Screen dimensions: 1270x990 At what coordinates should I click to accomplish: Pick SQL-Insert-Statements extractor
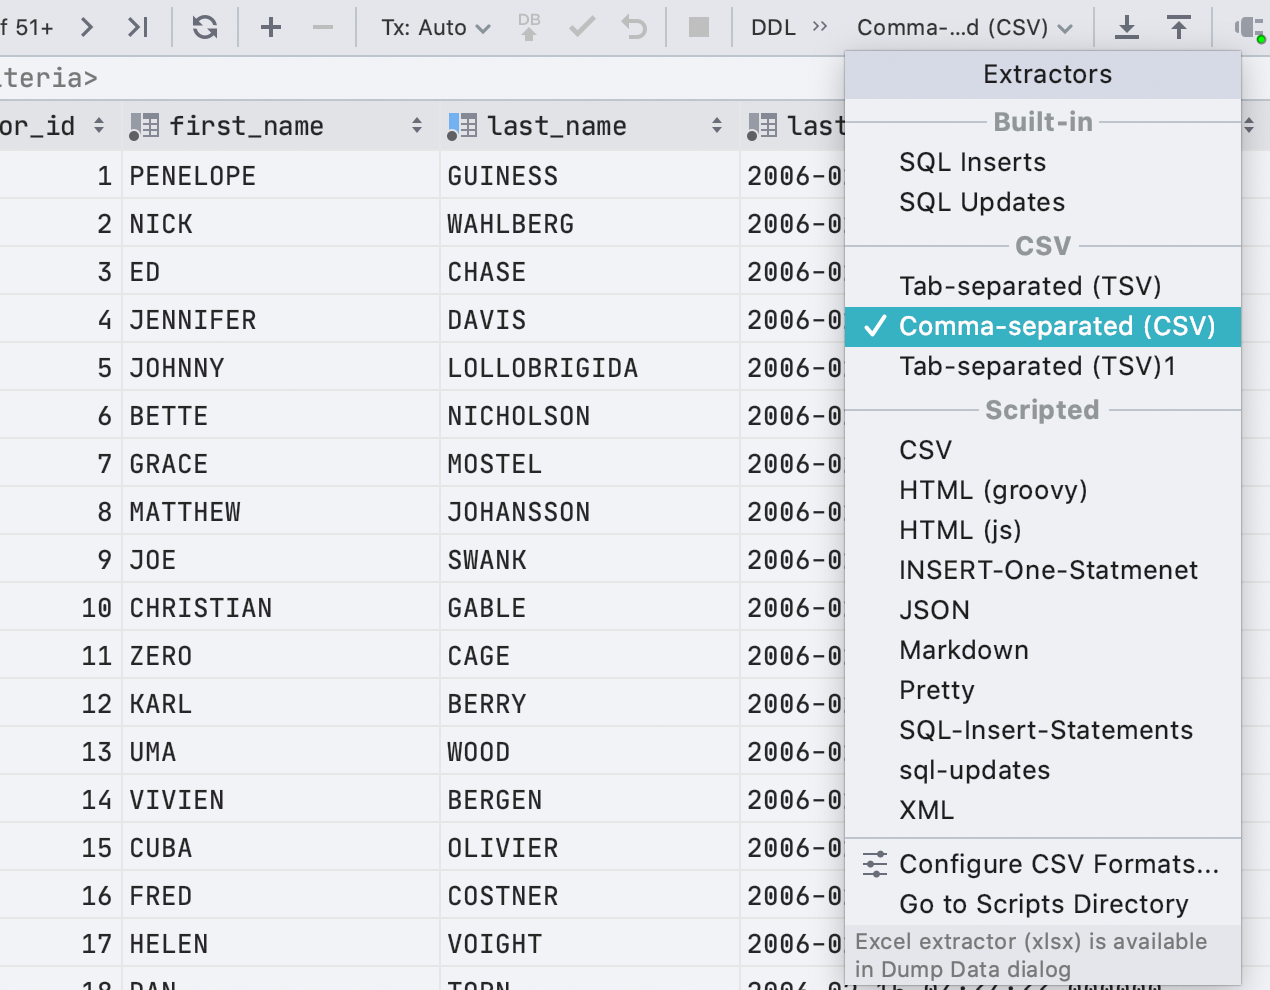[1043, 730]
